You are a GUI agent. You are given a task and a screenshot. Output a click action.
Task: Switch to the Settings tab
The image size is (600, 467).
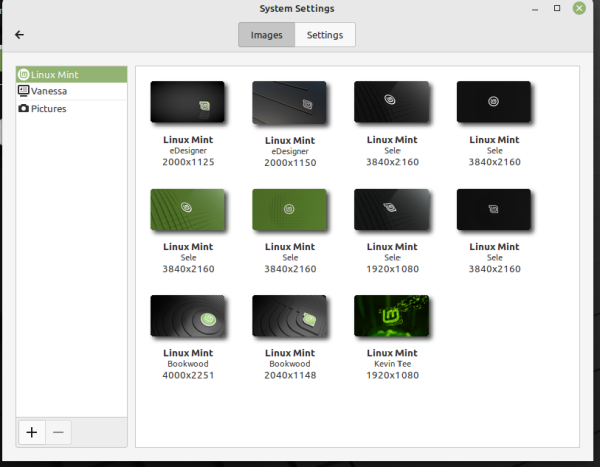tap(325, 35)
